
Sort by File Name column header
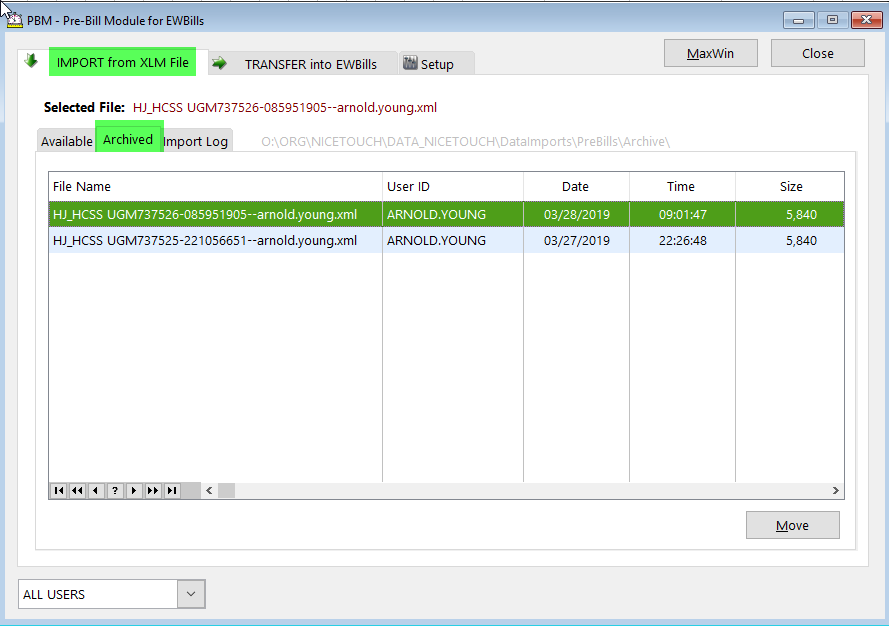pos(215,187)
